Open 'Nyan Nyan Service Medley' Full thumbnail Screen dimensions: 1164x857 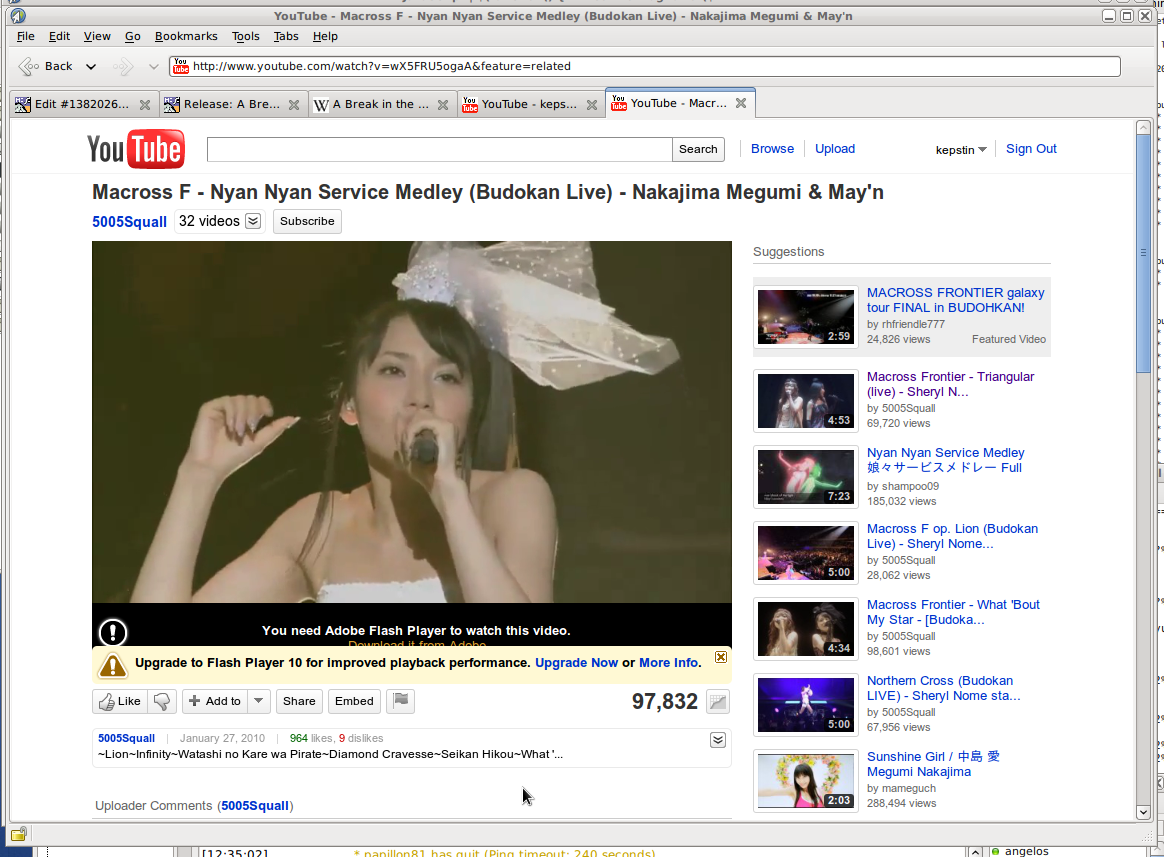pyautogui.click(x=805, y=477)
